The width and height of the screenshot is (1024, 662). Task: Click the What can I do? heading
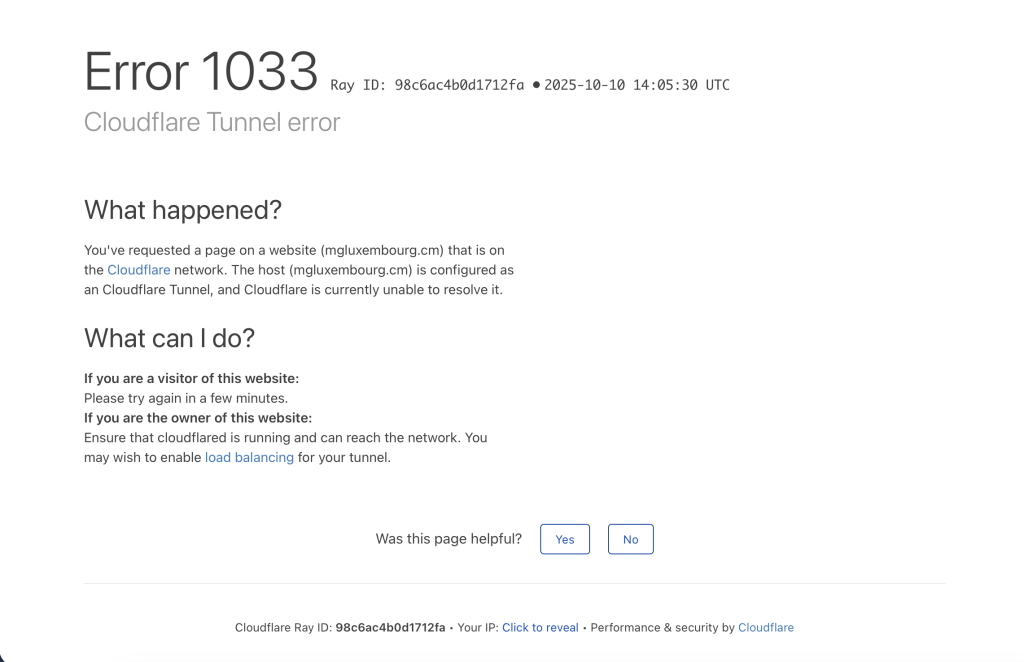(x=169, y=338)
